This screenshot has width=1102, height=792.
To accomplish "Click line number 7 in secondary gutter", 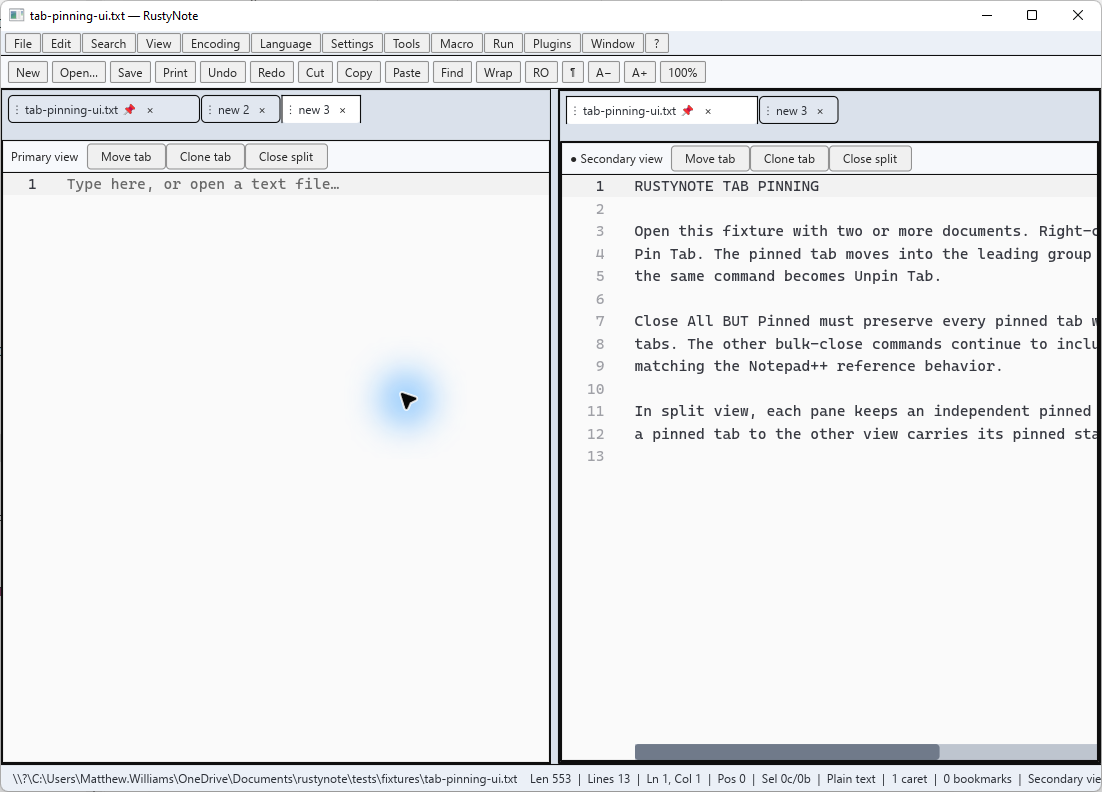I will [x=599, y=321].
